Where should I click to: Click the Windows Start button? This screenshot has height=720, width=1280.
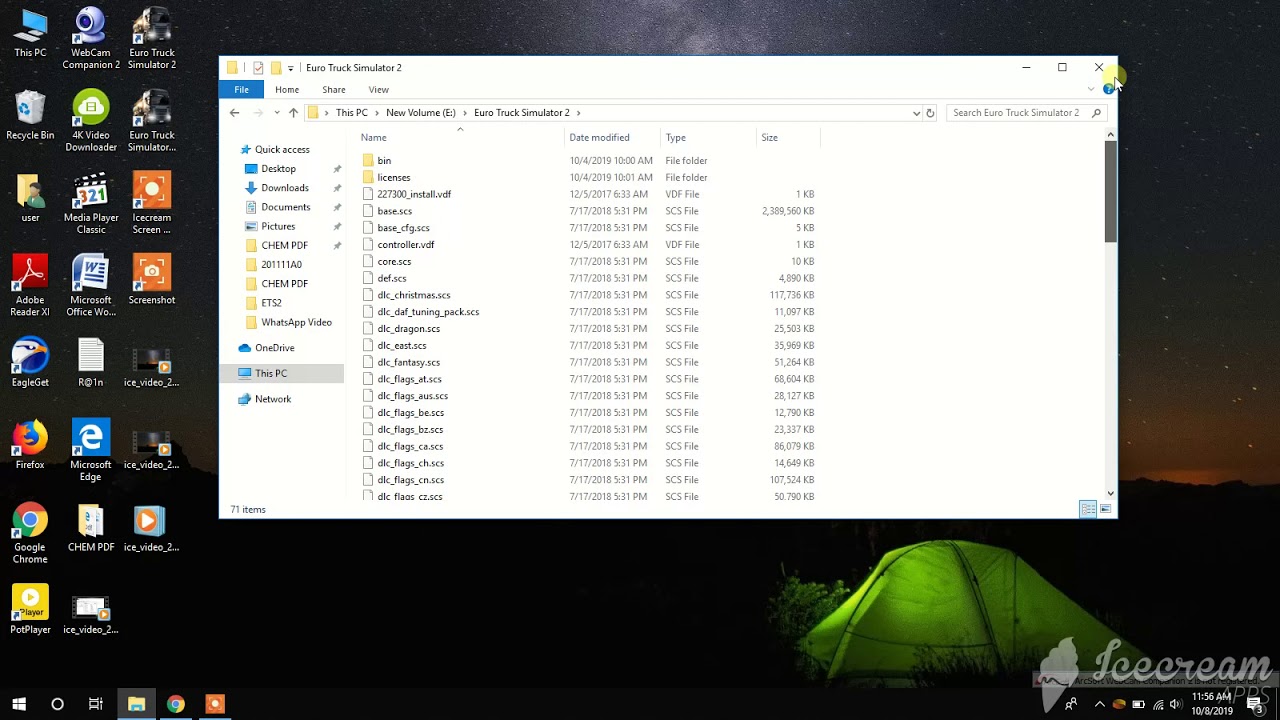pos(18,704)
